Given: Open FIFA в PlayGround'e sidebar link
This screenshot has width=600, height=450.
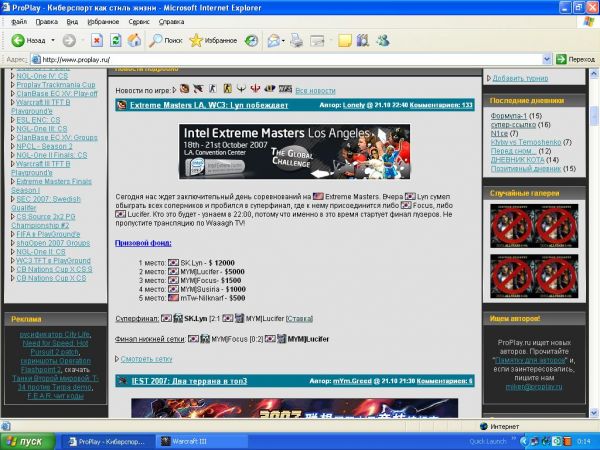Looking at the screenshot, I should coord(48,234).
